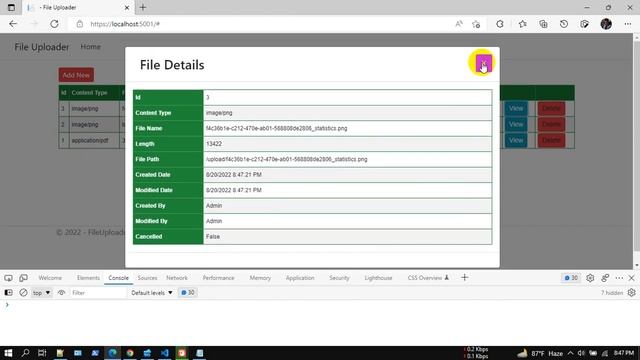This screenshot has height=360, width=640.
Task: Open Task View on the taskbar
Action: coord(42,353)
